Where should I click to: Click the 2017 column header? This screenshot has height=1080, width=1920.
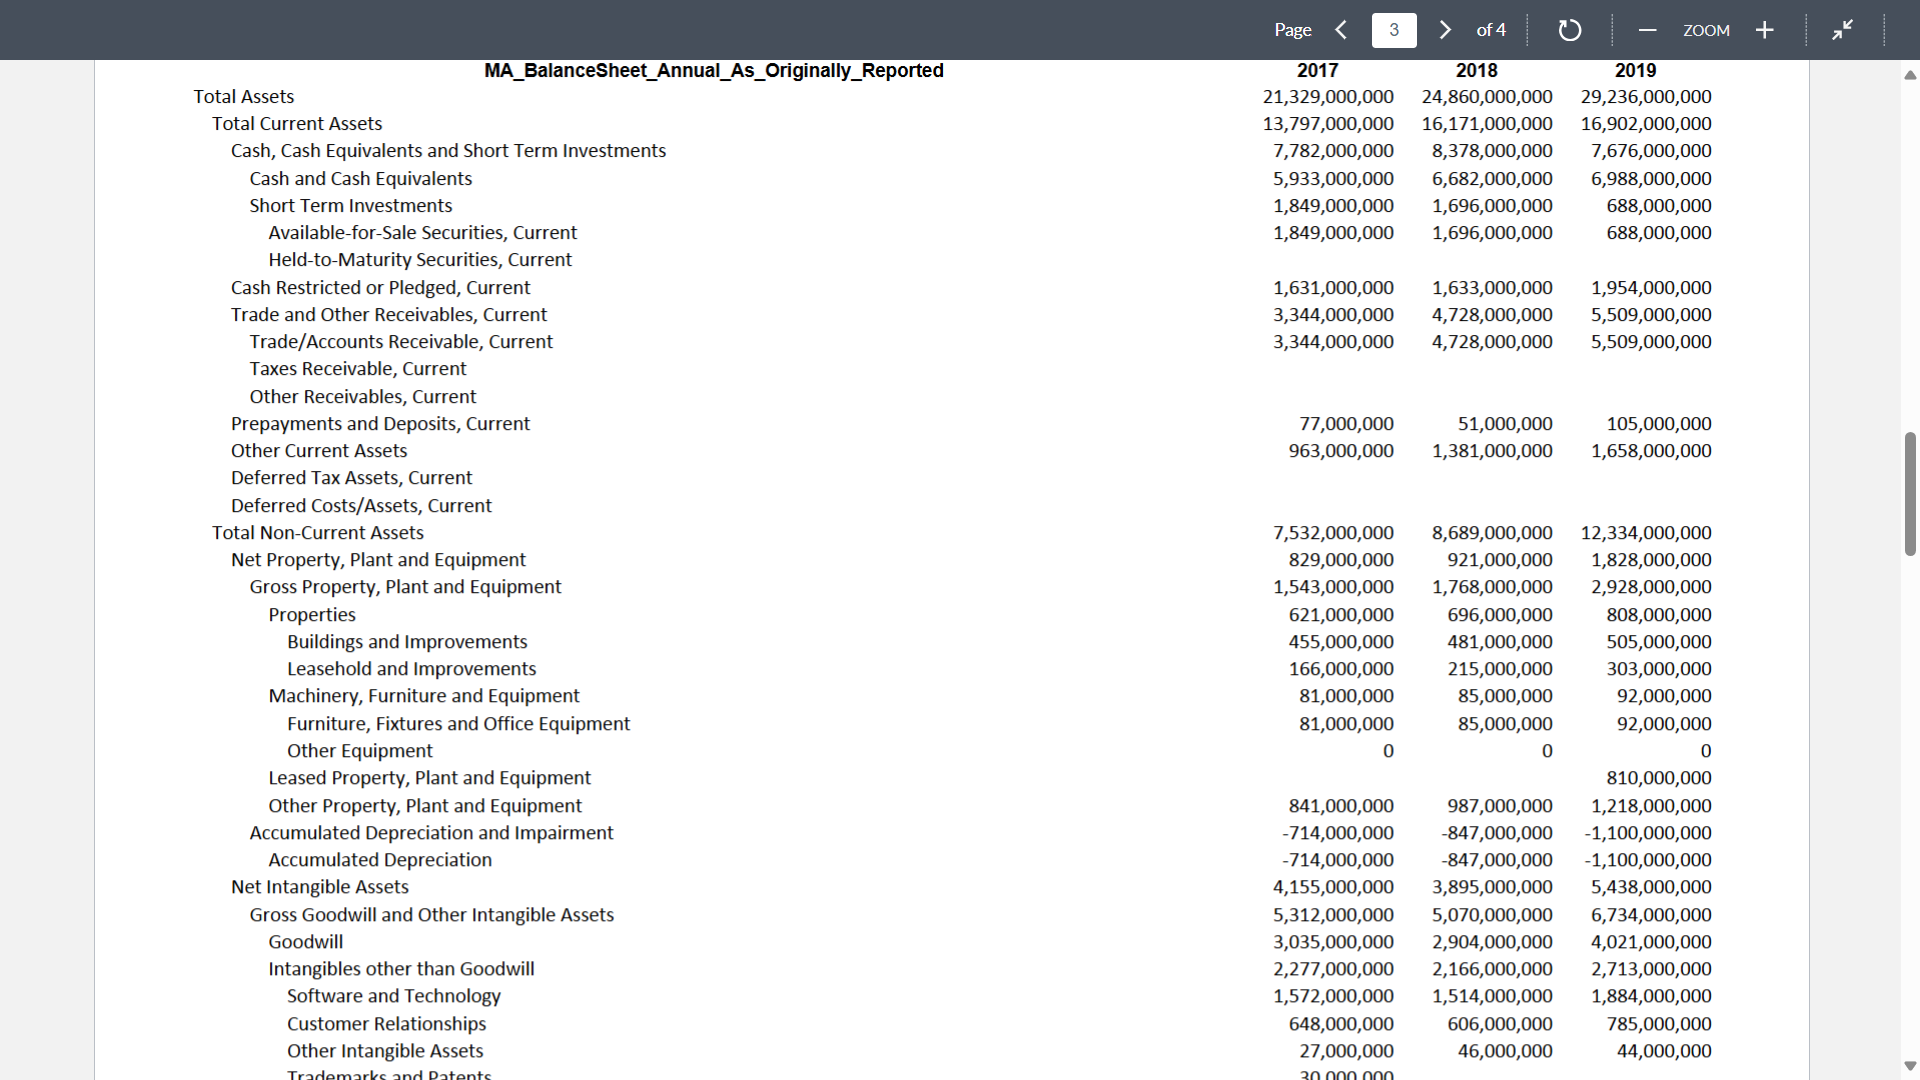click(1317, 70)
